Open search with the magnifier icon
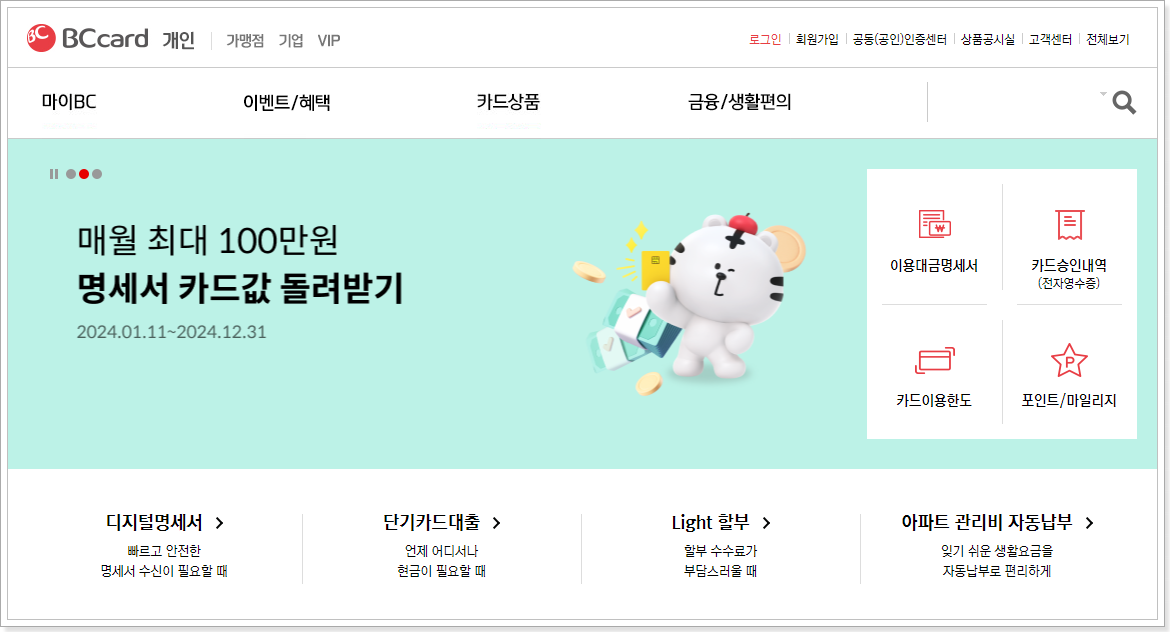 click(x=1124, y=102)
